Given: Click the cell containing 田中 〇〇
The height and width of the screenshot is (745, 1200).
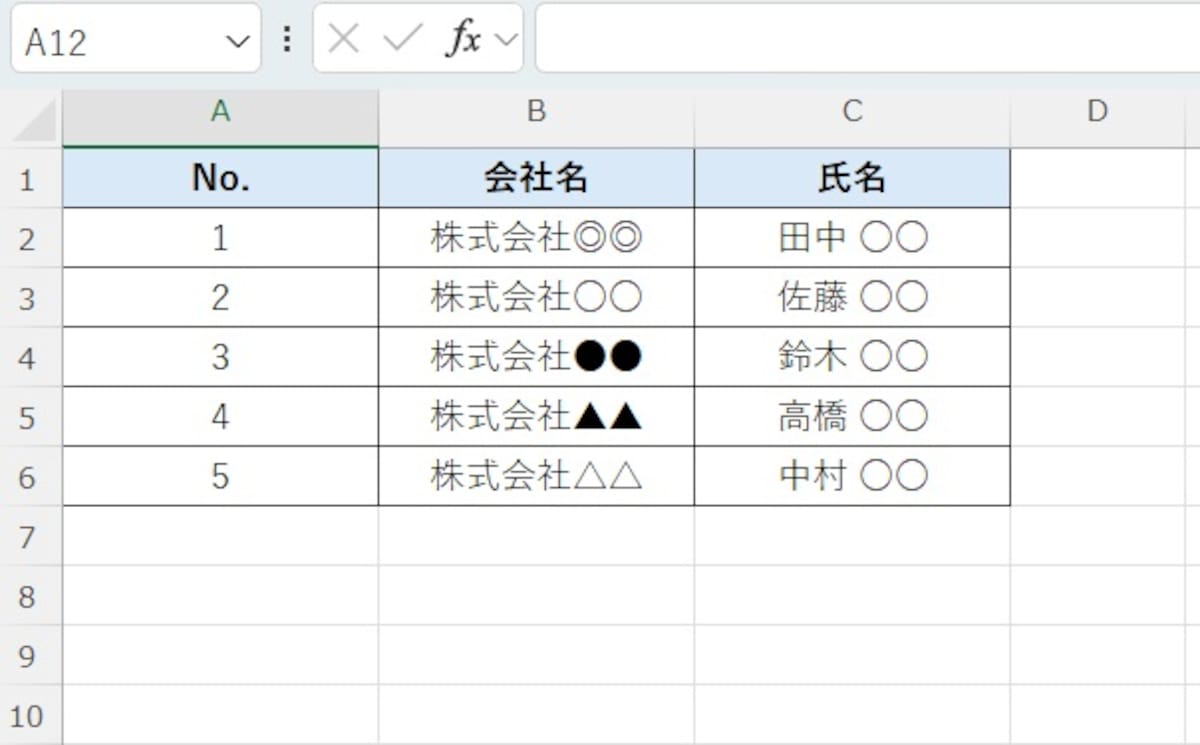Looking at the screenshot, I should coord(851,238).
